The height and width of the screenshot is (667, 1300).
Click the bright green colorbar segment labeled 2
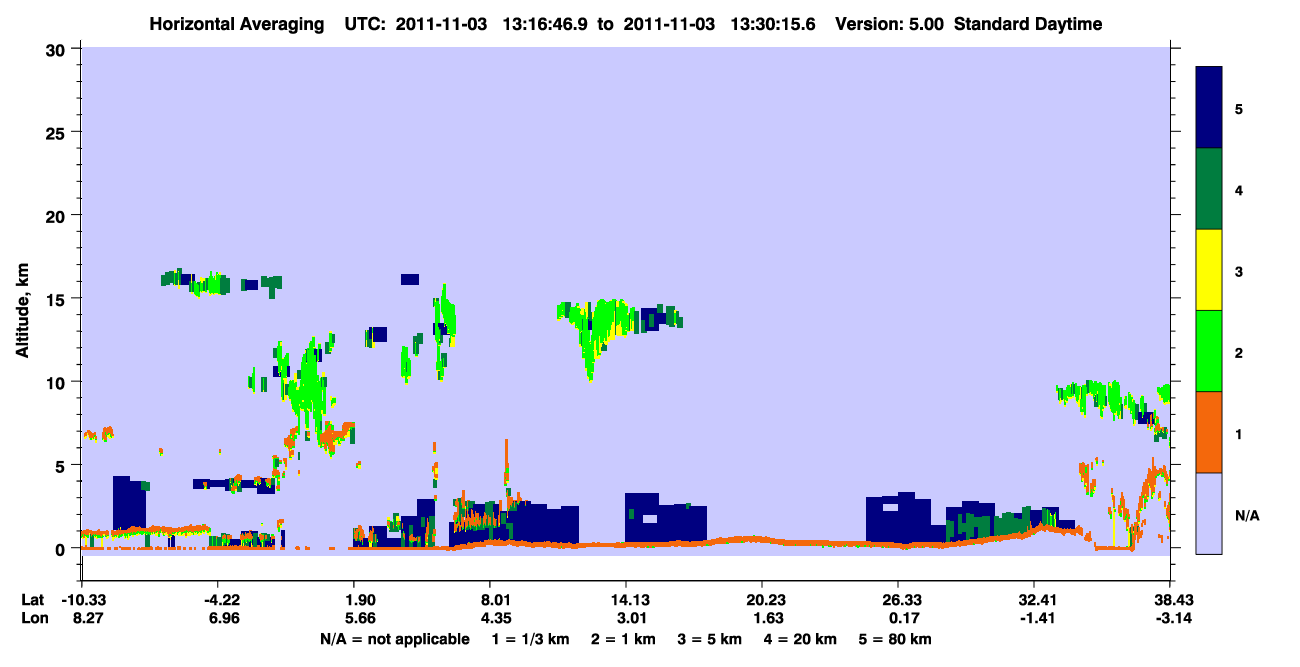pyautogui.click(x=1209, y=351)
